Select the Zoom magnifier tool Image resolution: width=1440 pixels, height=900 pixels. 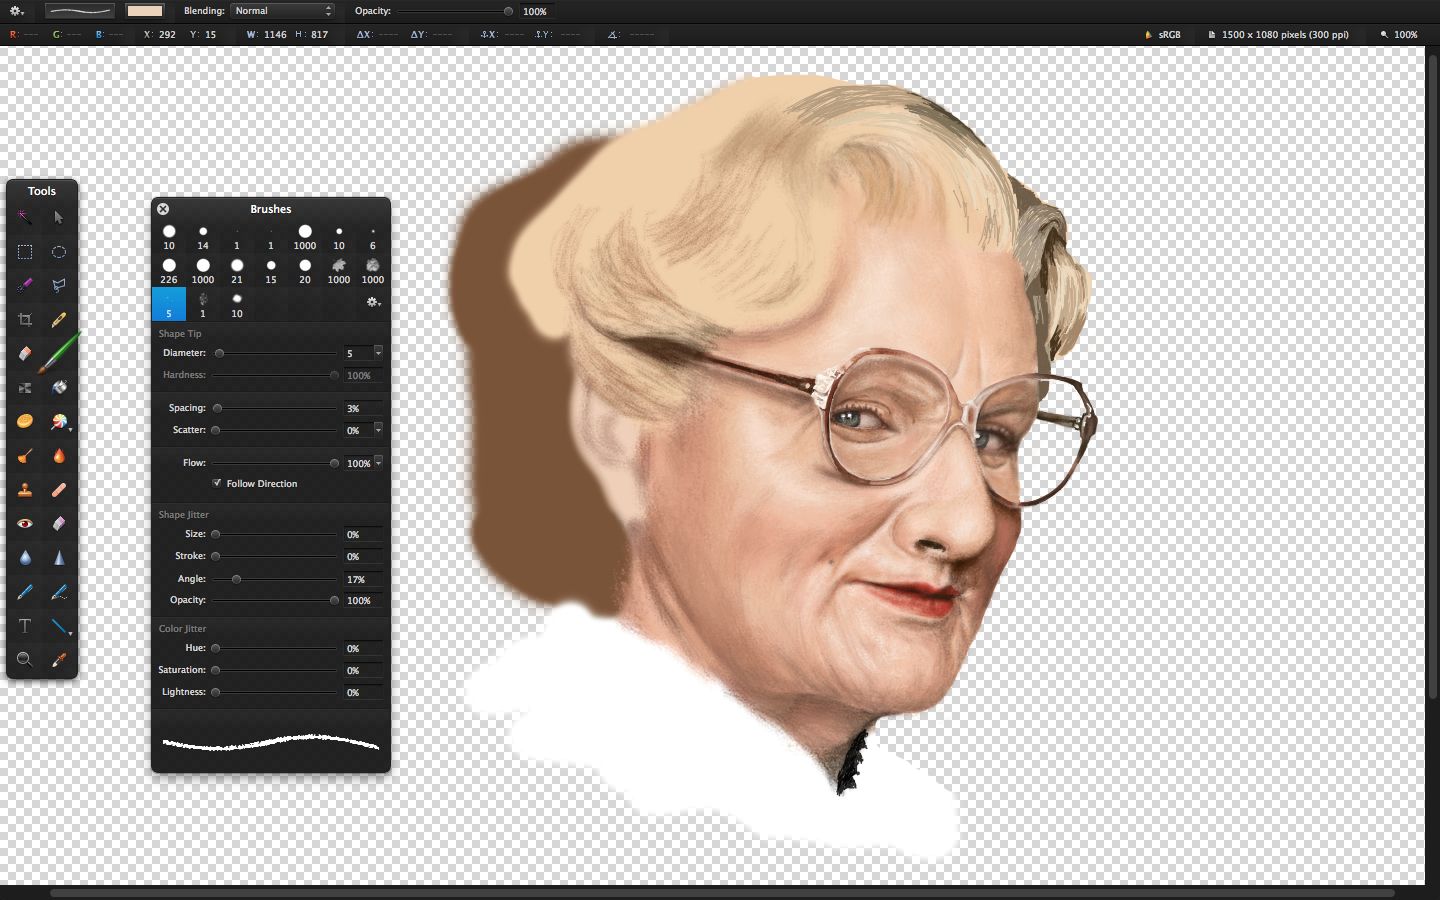pos(25,659)
